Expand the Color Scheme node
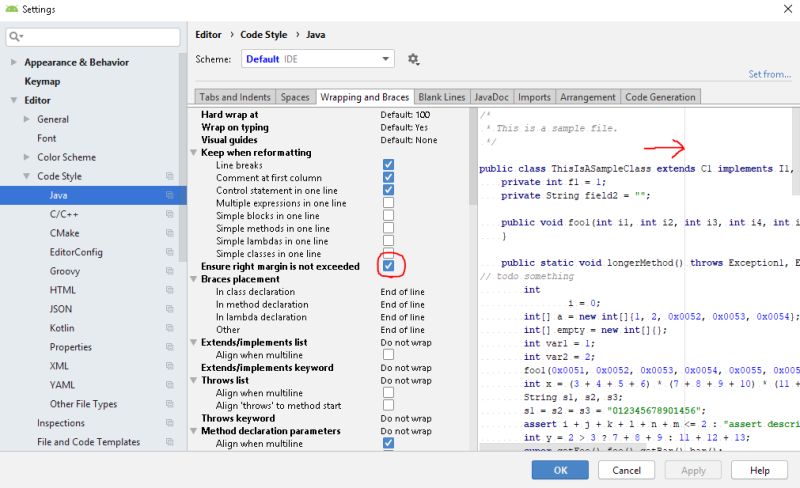 27,157
